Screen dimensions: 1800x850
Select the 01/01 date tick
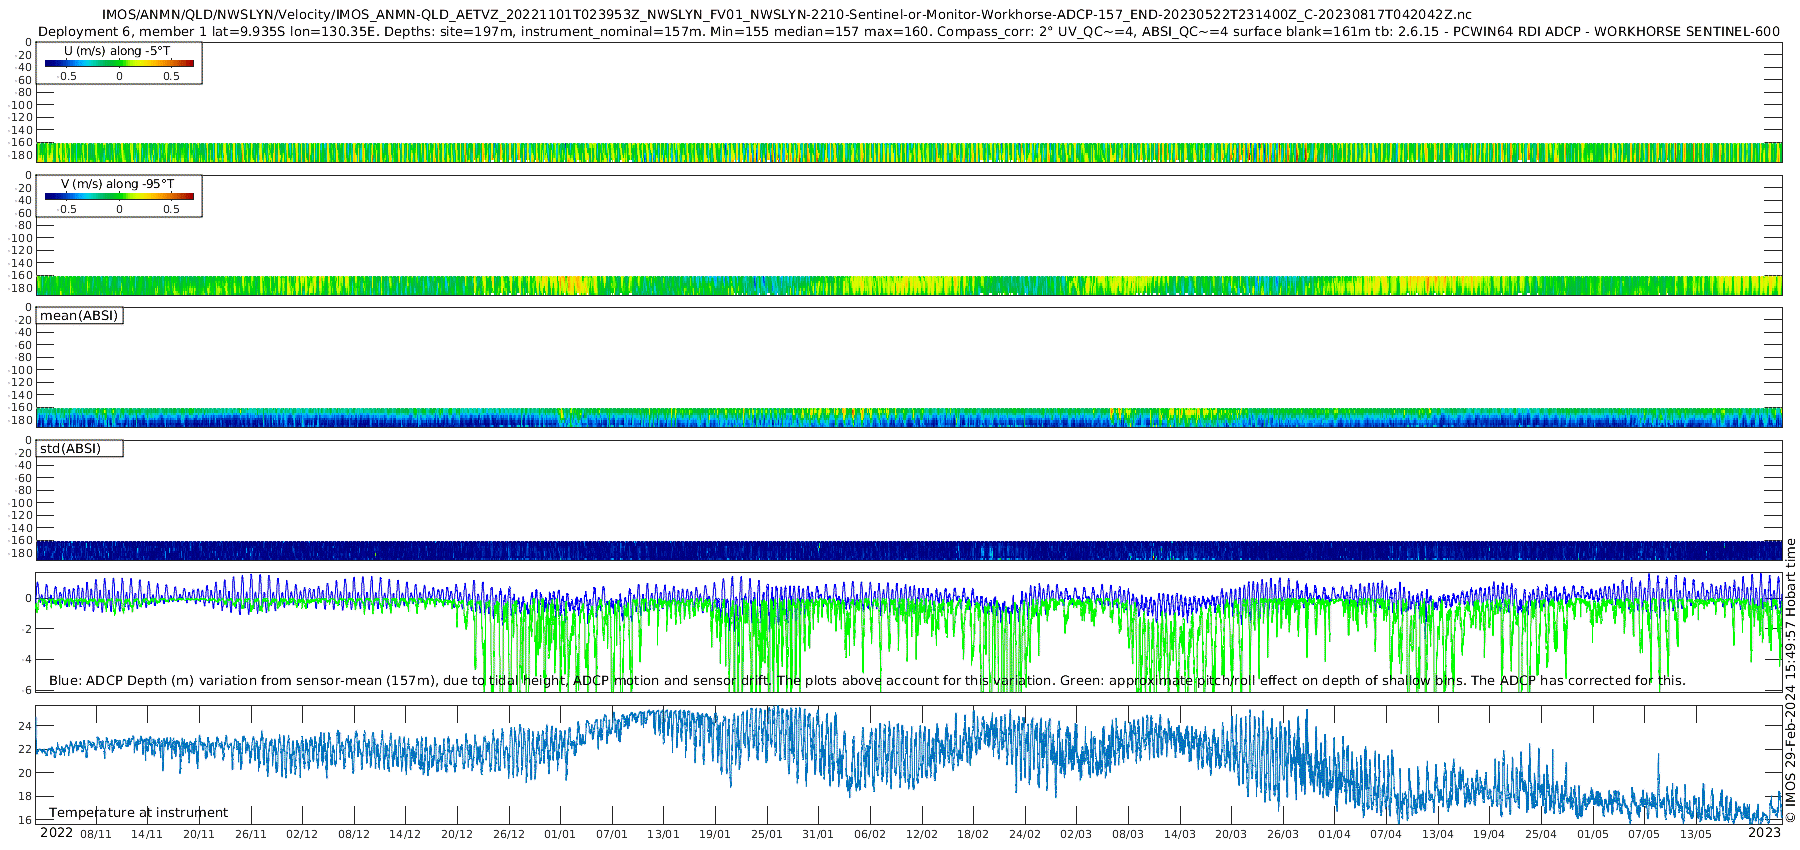pos(560,834)
